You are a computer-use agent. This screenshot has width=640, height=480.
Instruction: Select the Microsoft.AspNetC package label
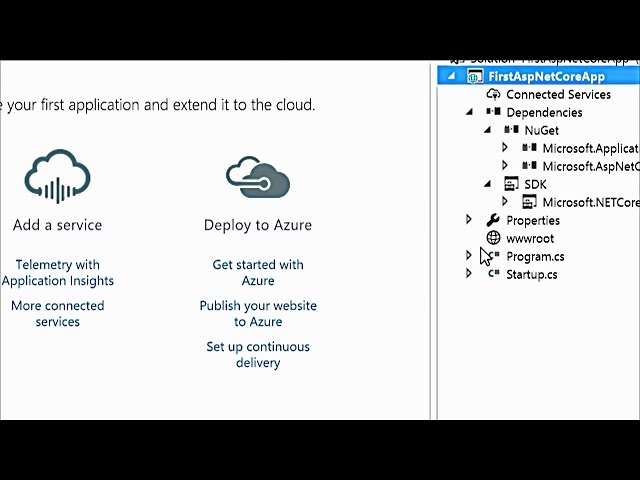coord(591,167)
